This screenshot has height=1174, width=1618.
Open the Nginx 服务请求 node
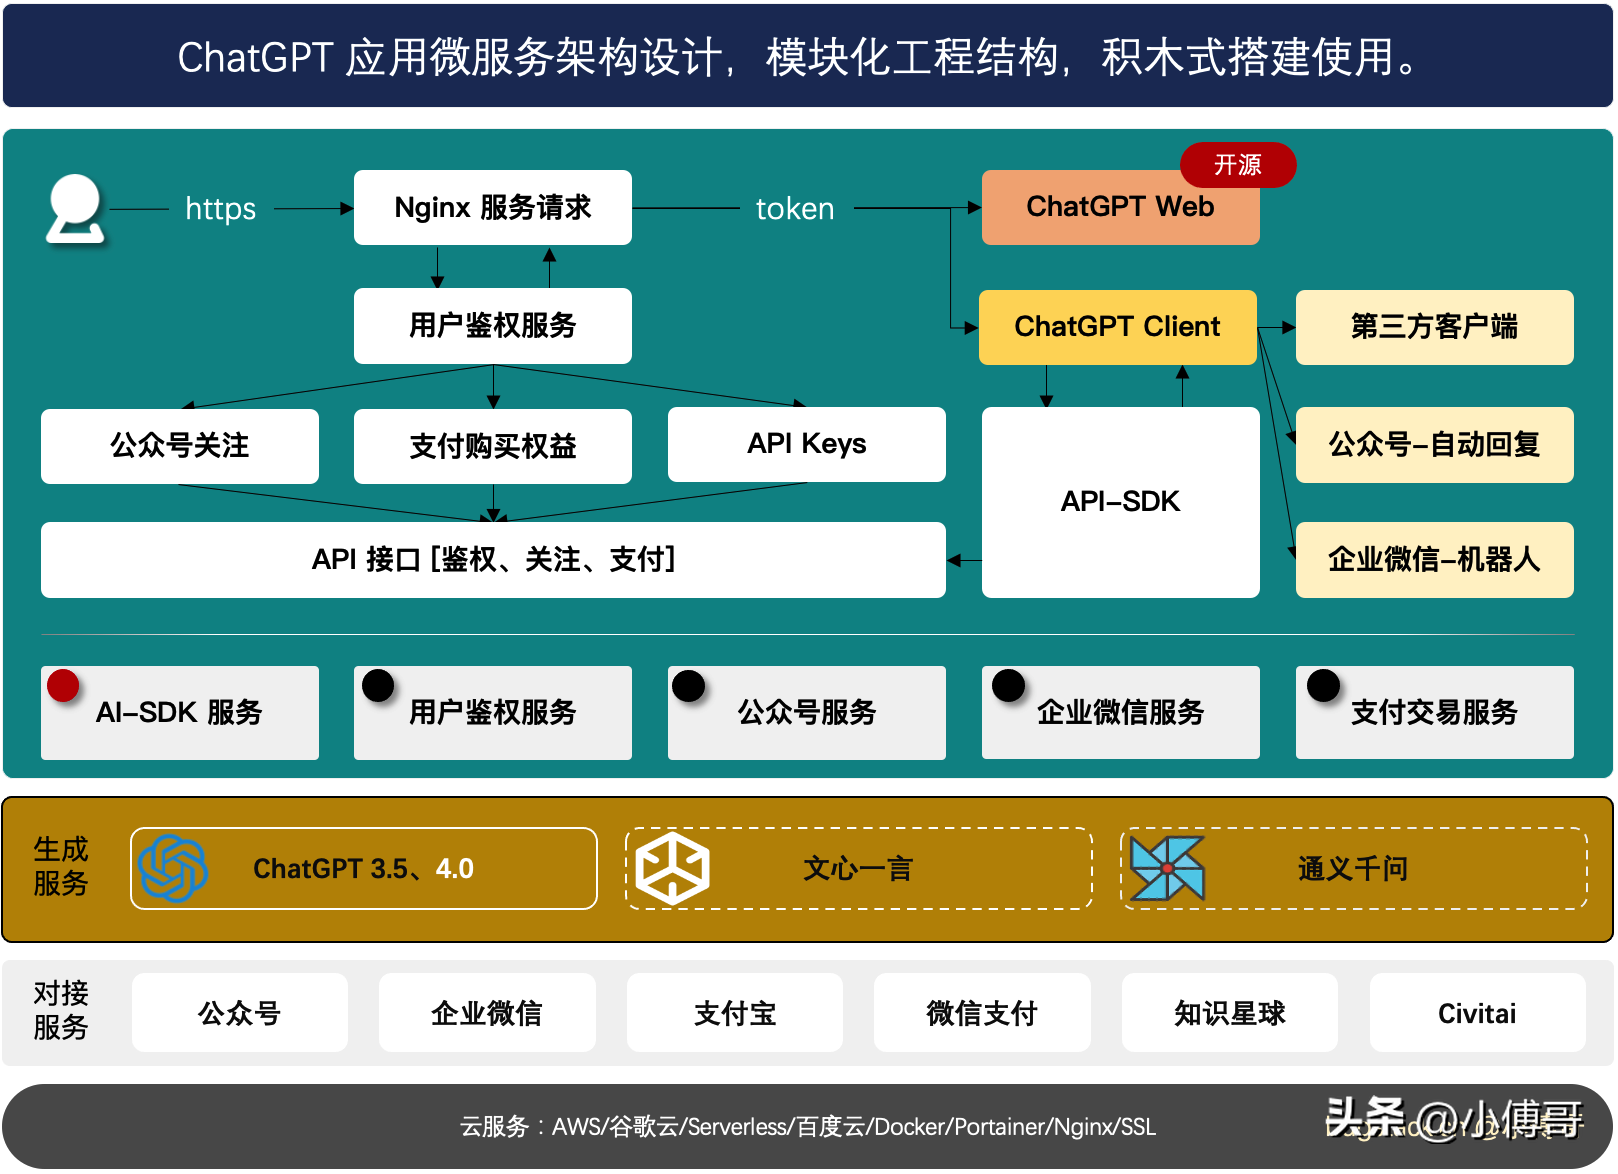pos(492,207)
